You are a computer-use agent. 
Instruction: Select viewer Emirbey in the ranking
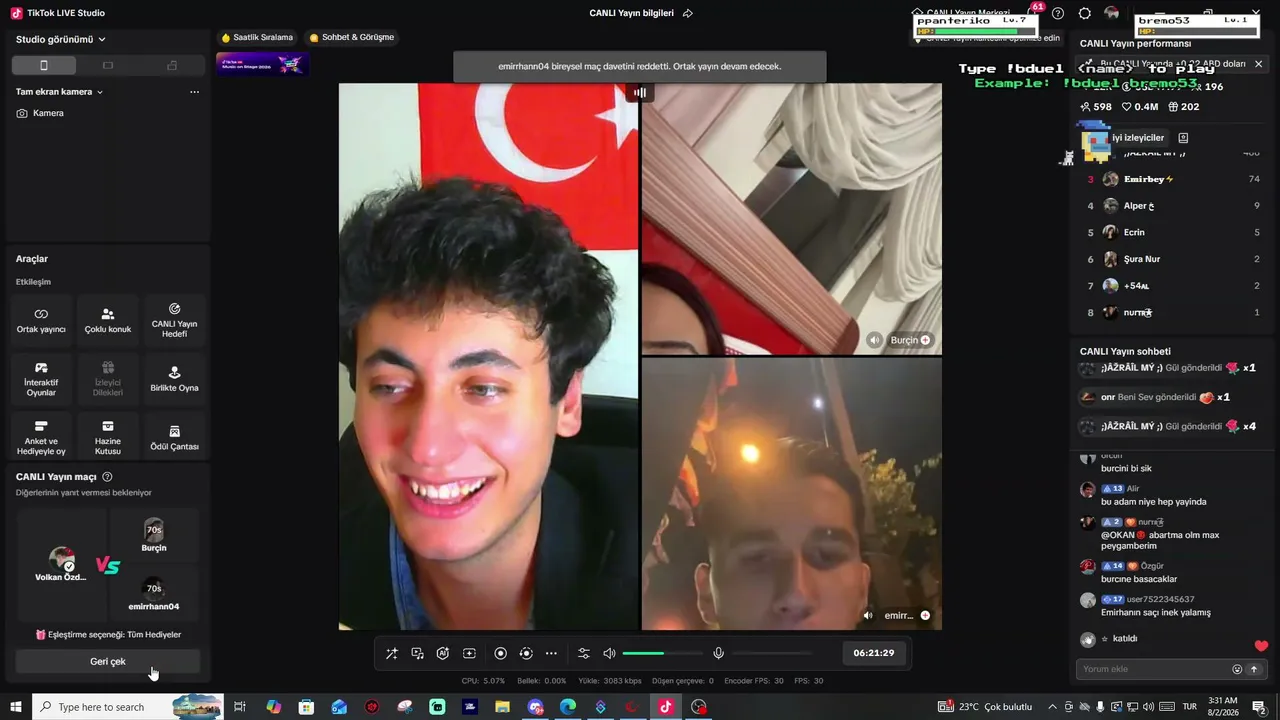coord(1172,180)
